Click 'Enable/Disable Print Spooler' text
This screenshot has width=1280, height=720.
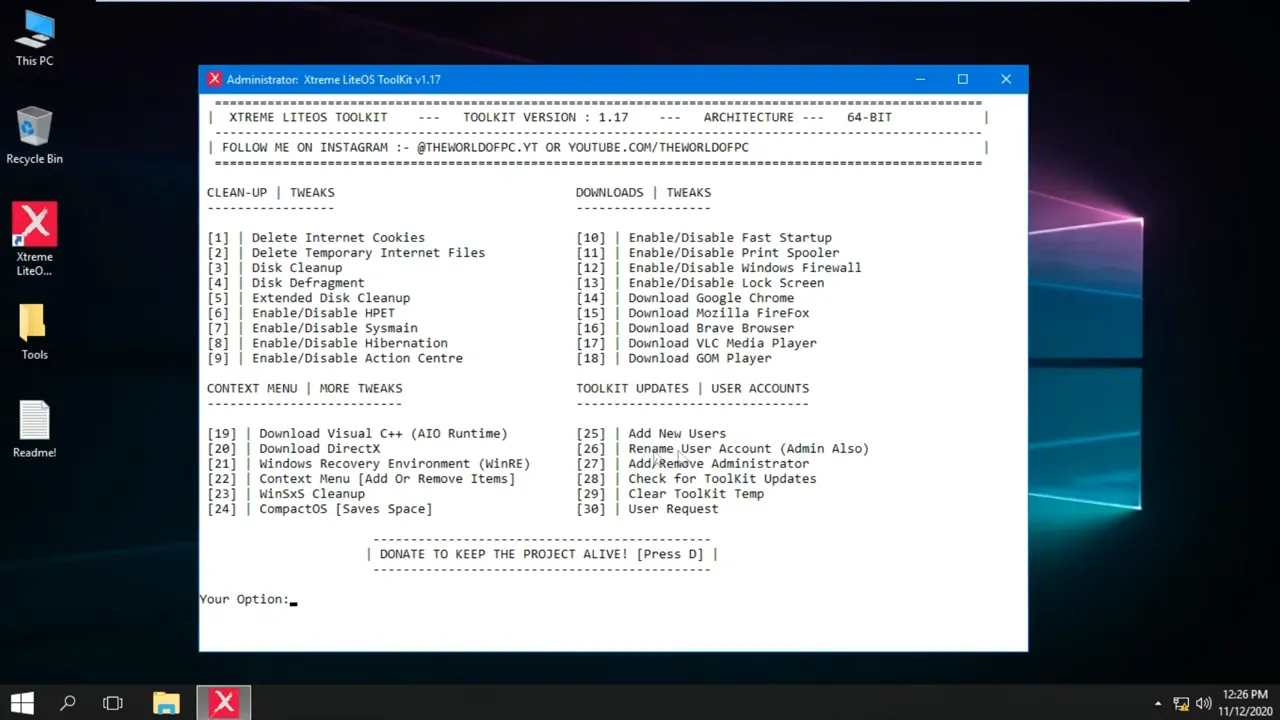(x=734, y=253)
